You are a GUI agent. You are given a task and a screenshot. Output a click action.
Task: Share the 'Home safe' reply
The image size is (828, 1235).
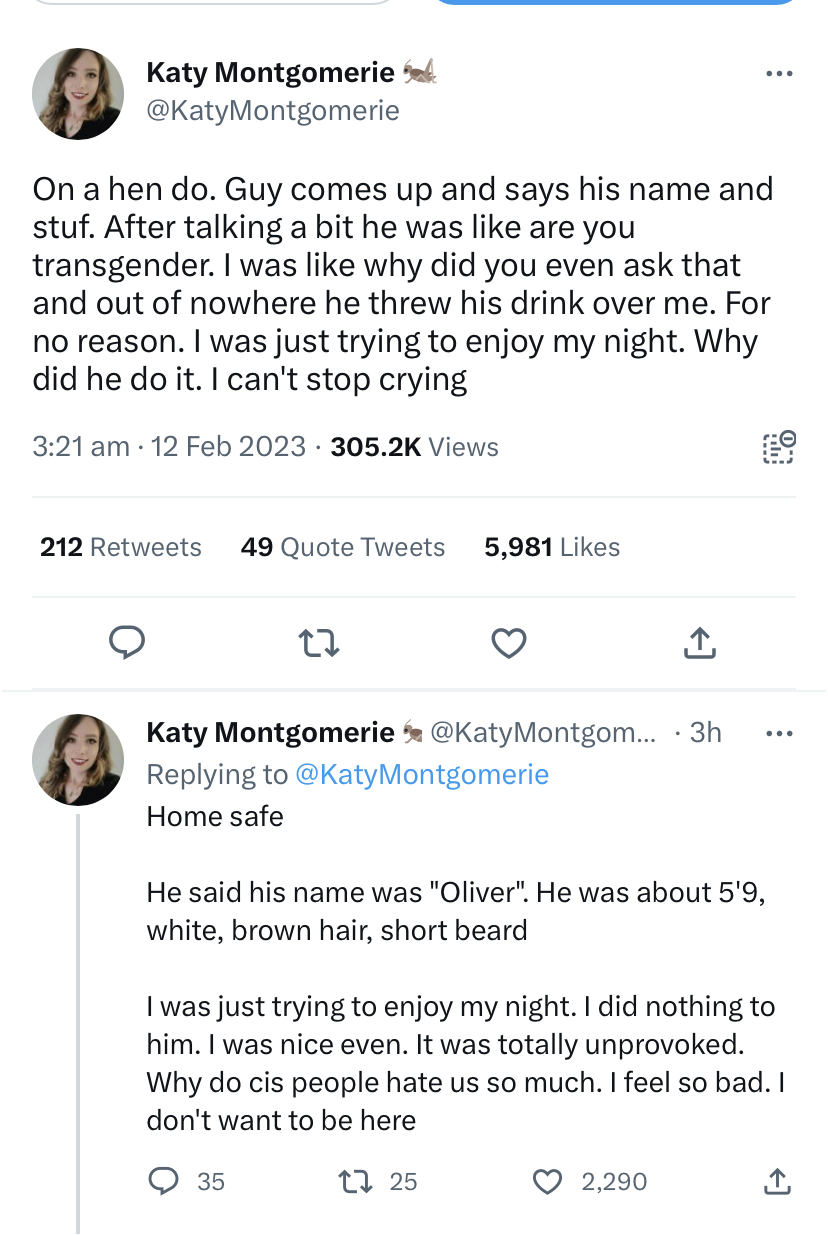(x=776, y=1181)
